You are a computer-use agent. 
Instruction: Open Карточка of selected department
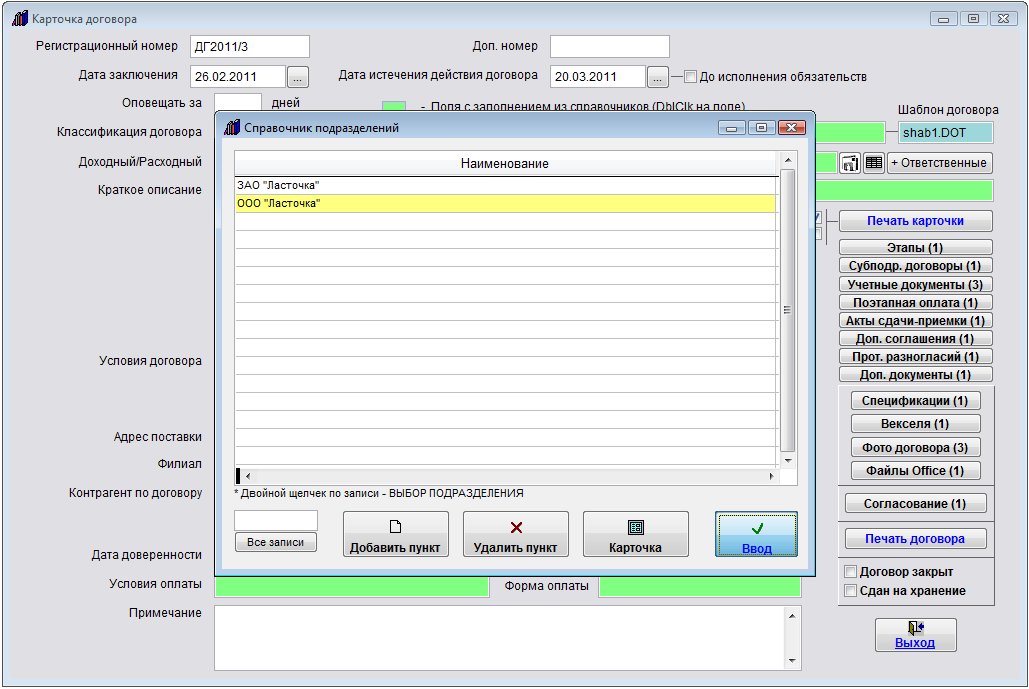pyautogui.click(x=635, y=534)
